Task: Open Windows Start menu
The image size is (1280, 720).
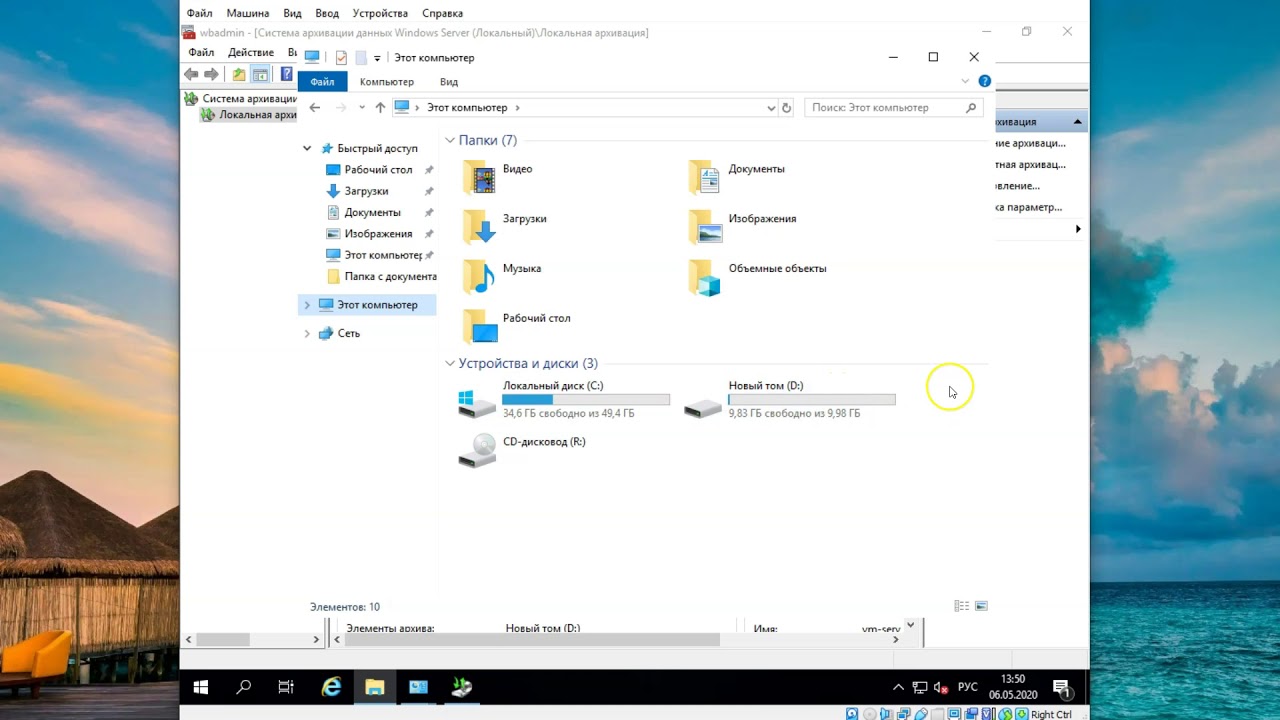Action: point(200,687)
